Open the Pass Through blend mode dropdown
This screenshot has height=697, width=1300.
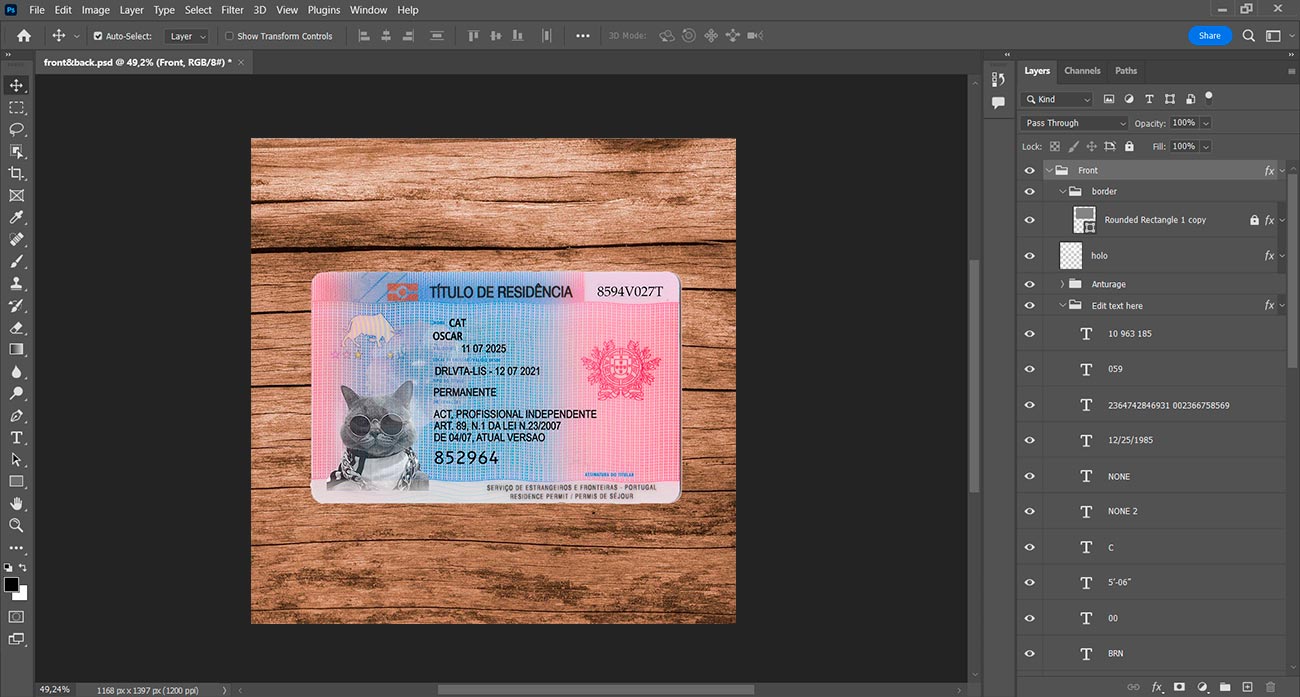click(1074, 123)
